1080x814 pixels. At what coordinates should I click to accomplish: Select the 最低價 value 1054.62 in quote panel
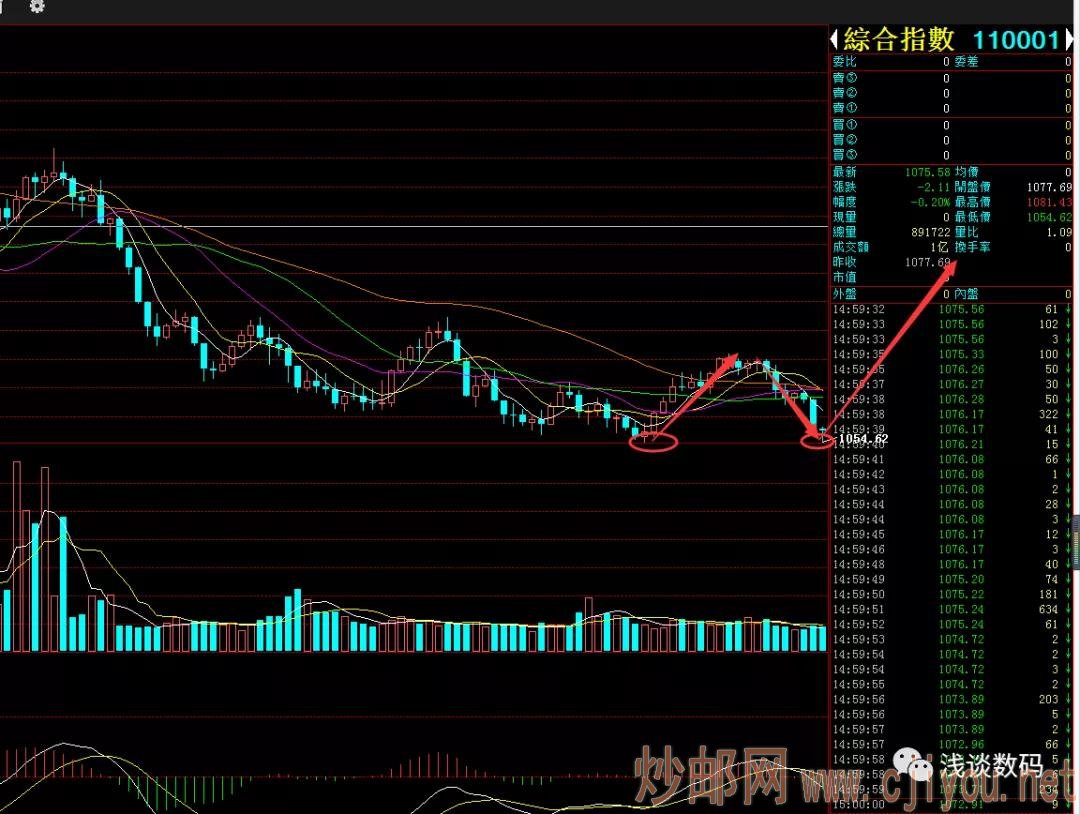(1049, 217)
